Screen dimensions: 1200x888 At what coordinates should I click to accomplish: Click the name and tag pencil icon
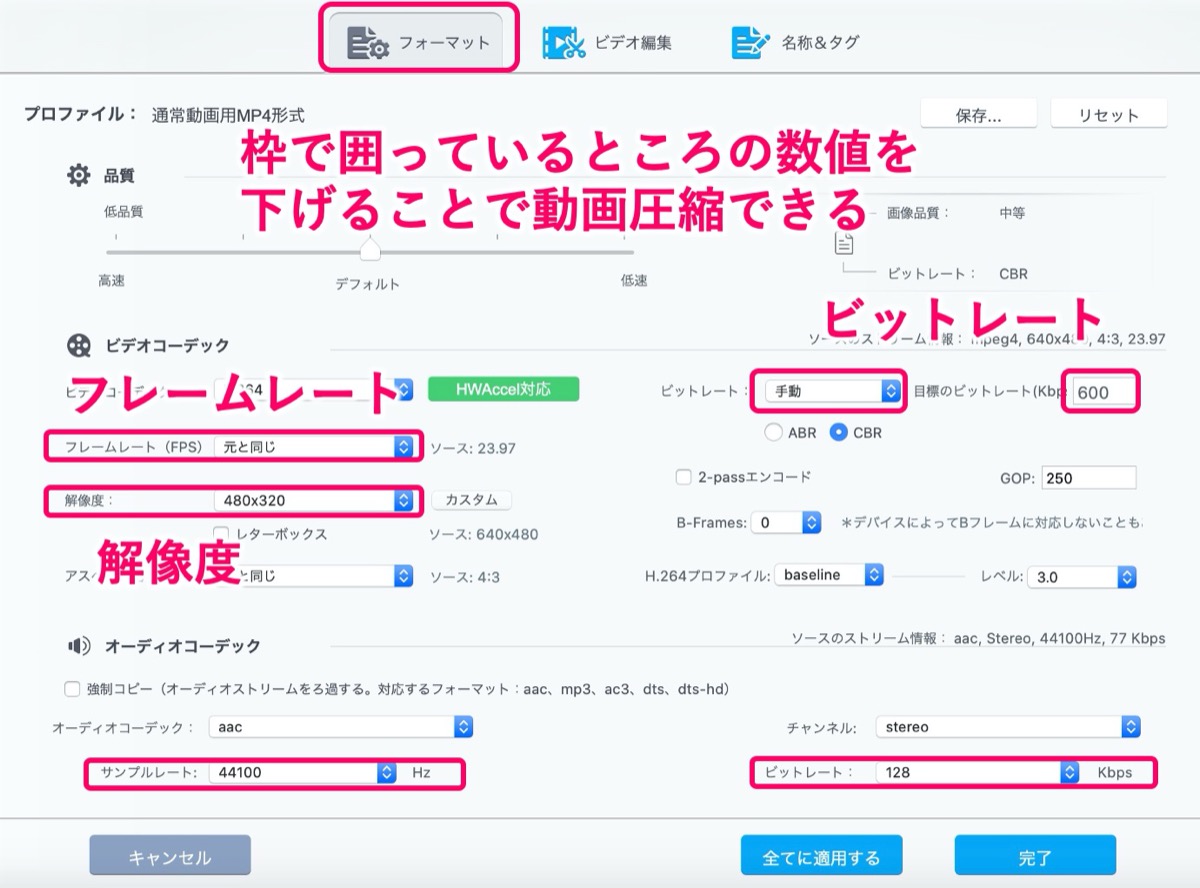coord(750,42)
